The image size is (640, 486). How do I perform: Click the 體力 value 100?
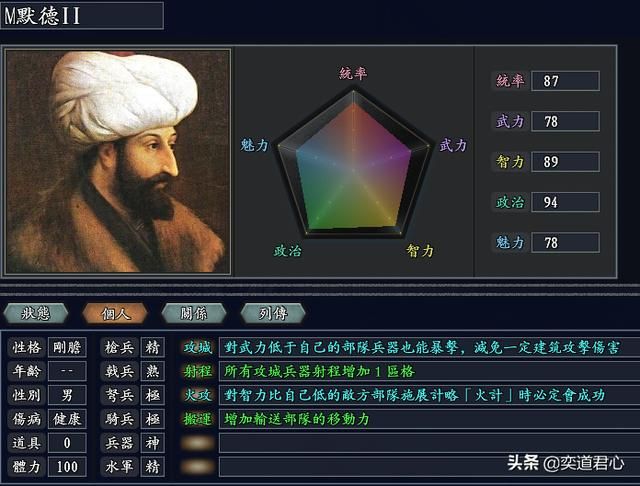click(x=67, y=466)
